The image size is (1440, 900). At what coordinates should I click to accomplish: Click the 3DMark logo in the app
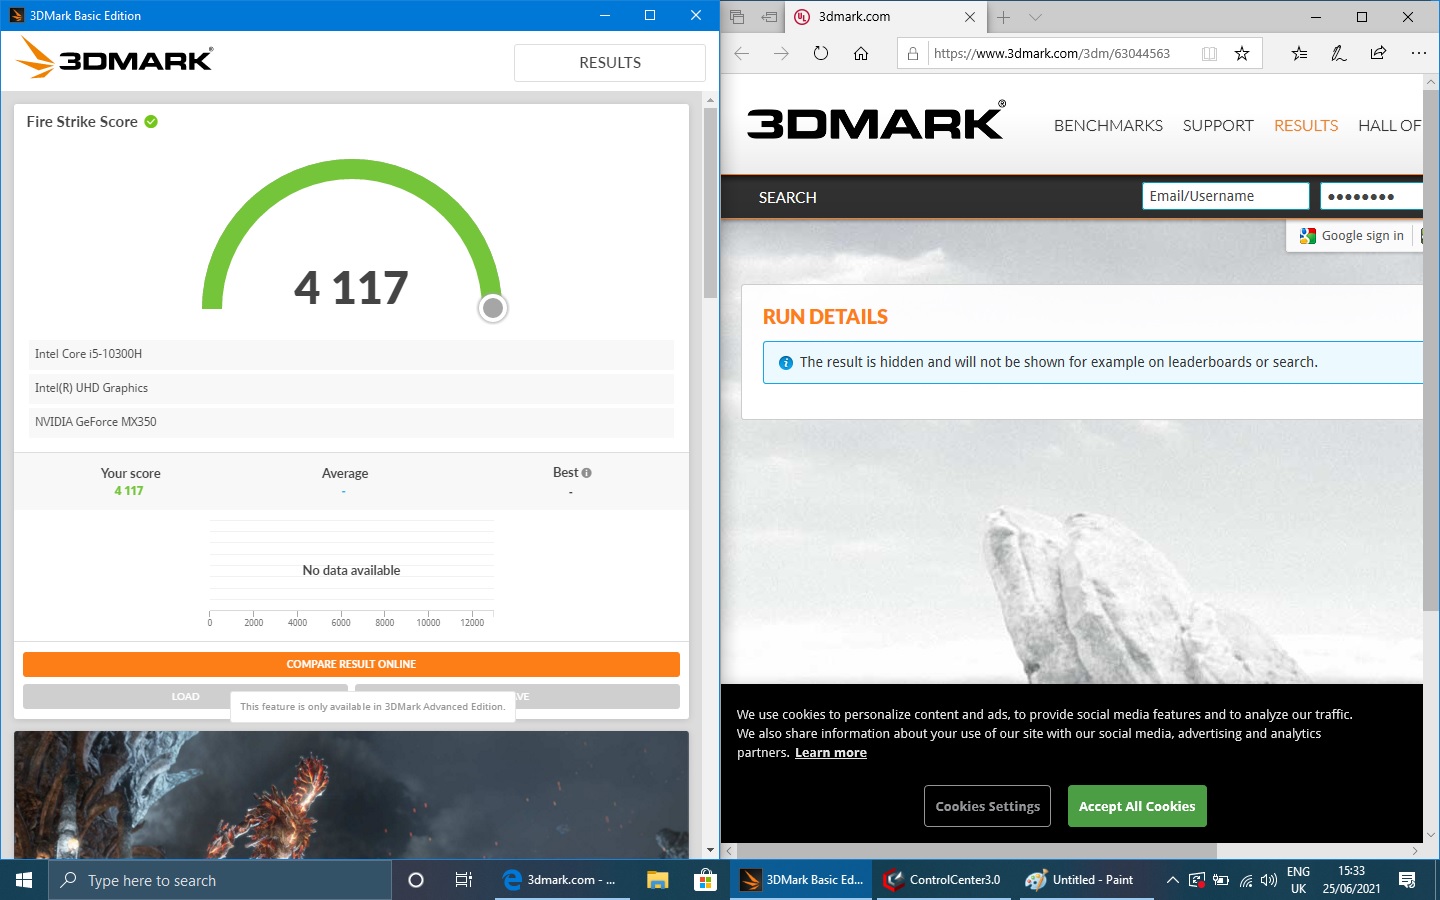coord(115,58)
